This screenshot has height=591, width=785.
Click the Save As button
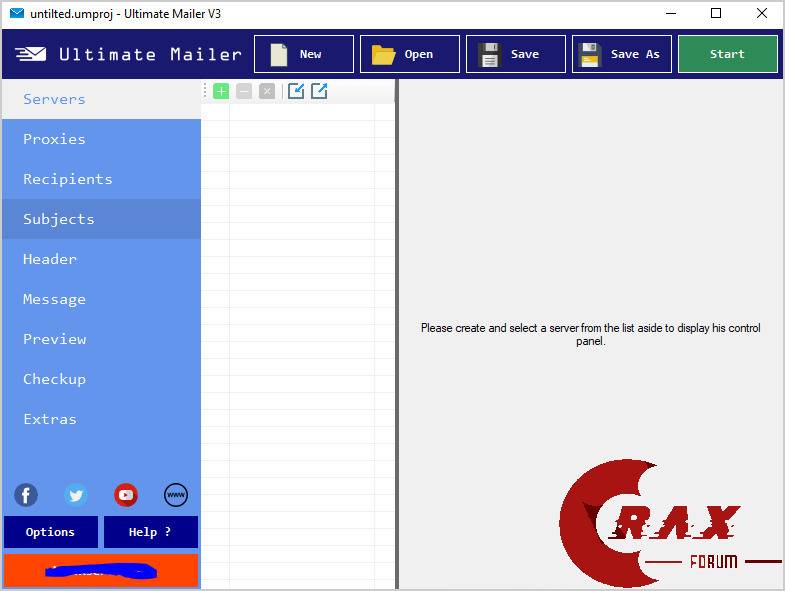click(622, 54)
